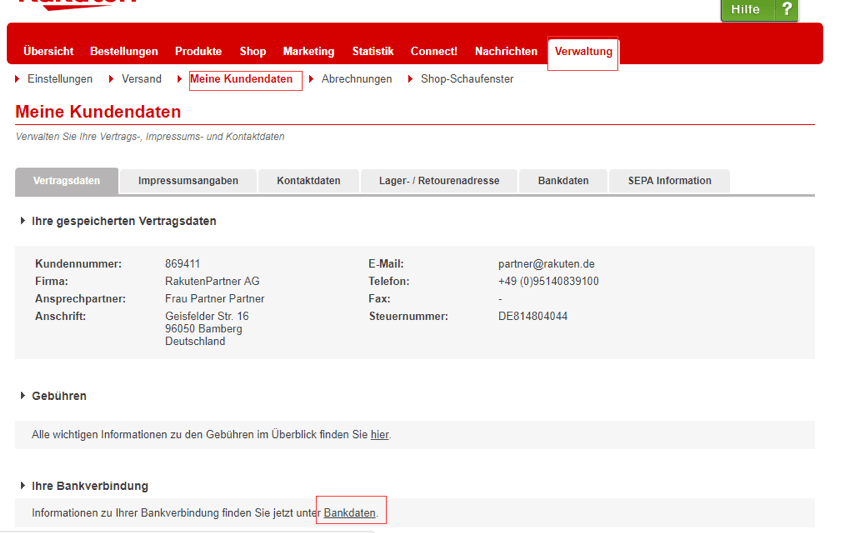Viewport: 864px width, 533px height.
Task: Select company name RakutenPartner AG
Action: pos(212,281)
